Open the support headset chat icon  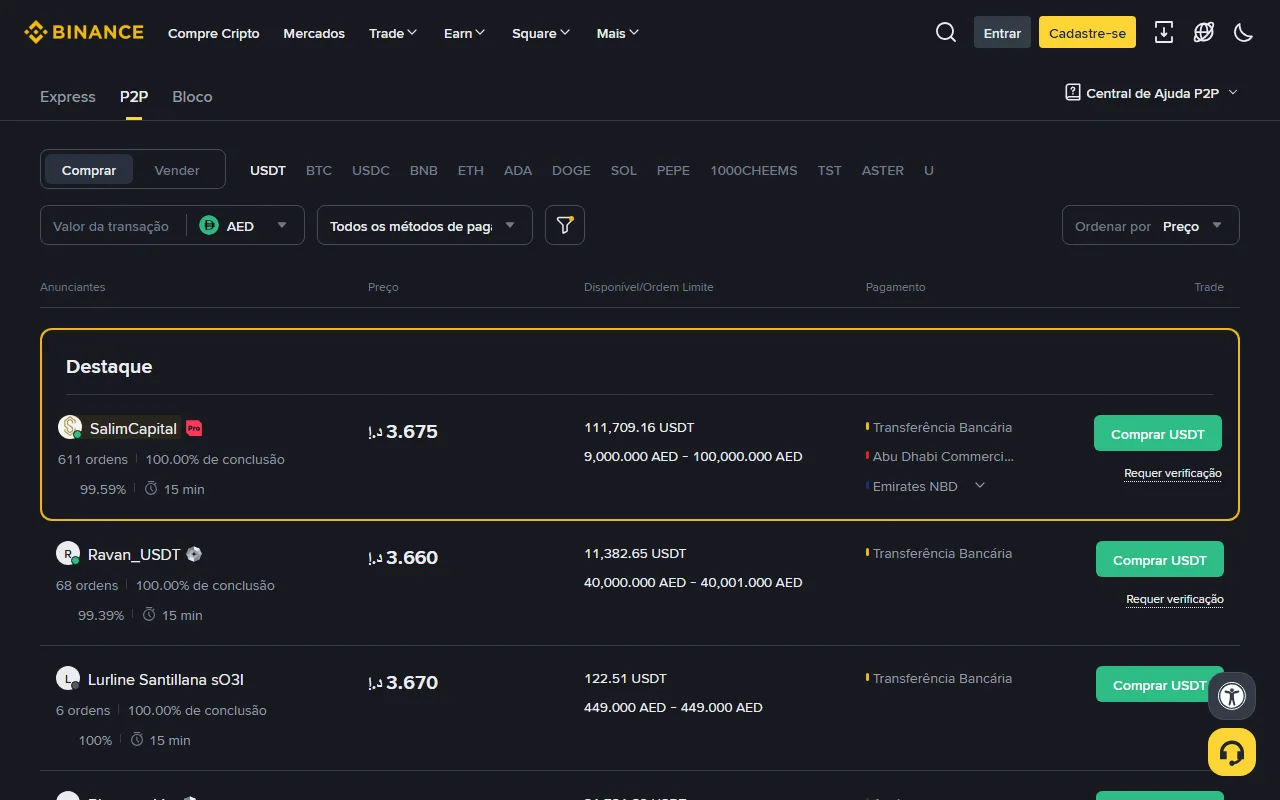click(x=1232, y=752)
